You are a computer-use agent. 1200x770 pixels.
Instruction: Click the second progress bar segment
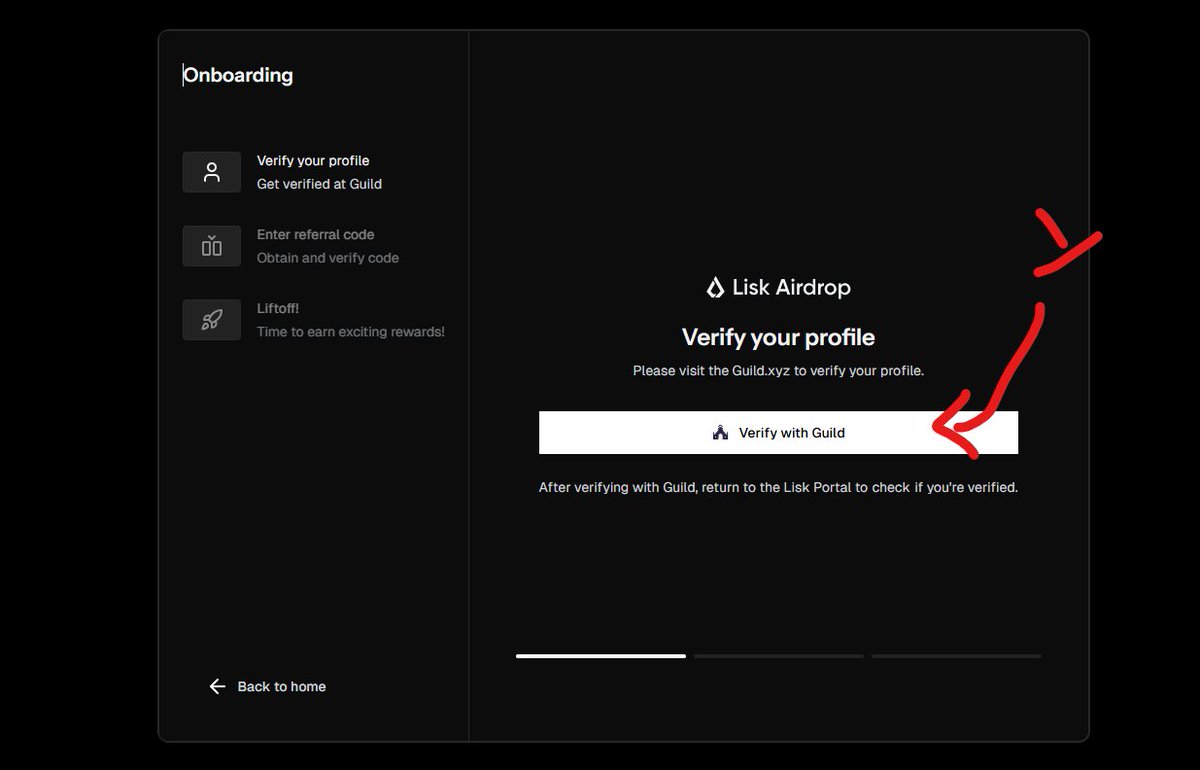778,656
